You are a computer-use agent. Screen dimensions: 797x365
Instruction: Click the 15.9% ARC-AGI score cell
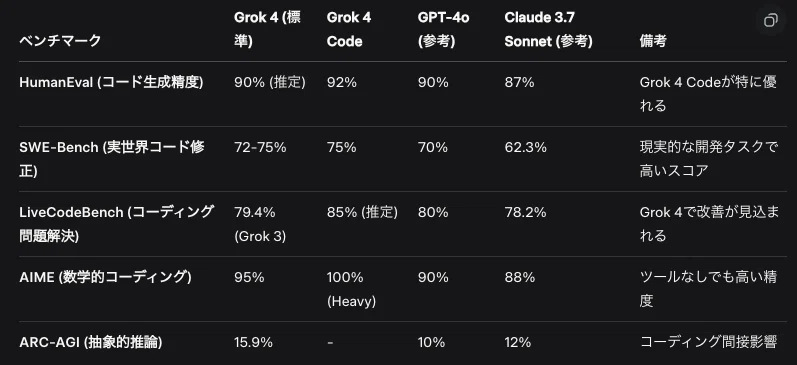[x=253, y=343]
